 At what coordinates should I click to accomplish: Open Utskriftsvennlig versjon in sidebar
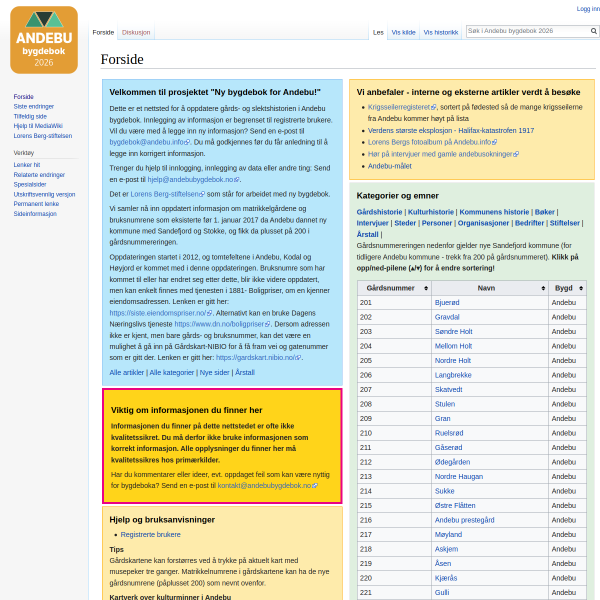click(x=44, y=194)
